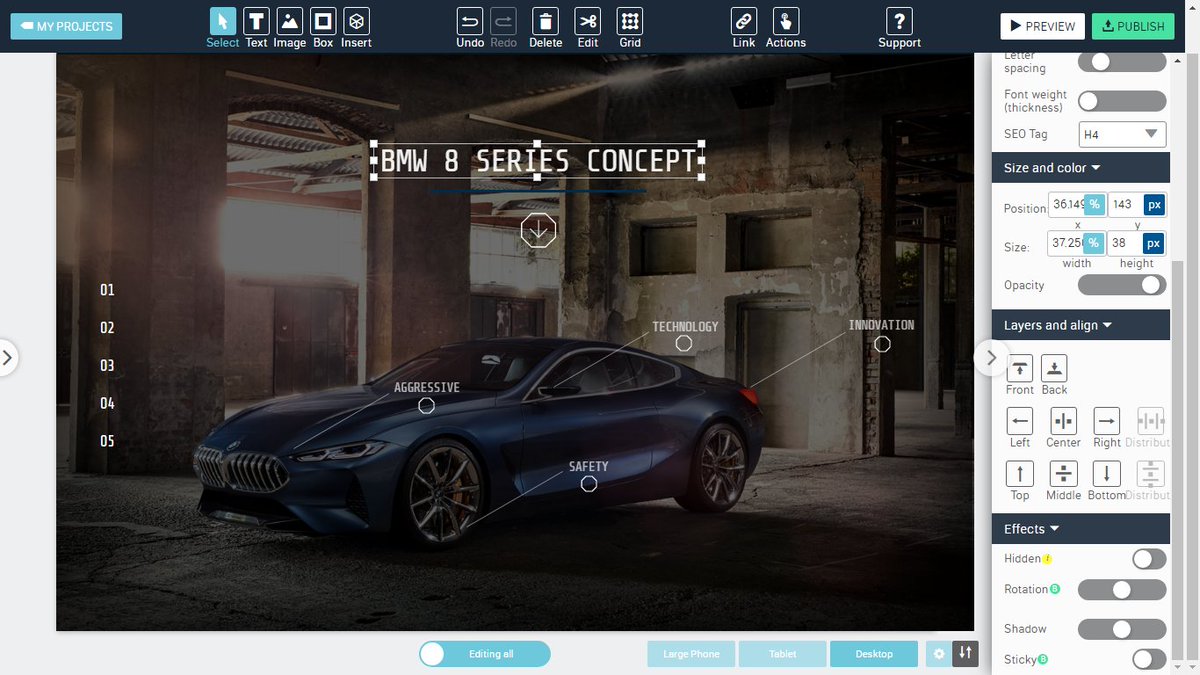Click the height size input field
The width and height of the screenshot is (1200, 675).
click(x=1125, y=243)
